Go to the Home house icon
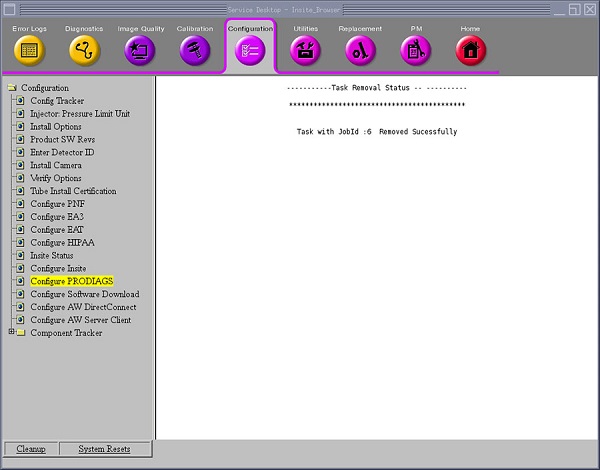 click(470, 49)
